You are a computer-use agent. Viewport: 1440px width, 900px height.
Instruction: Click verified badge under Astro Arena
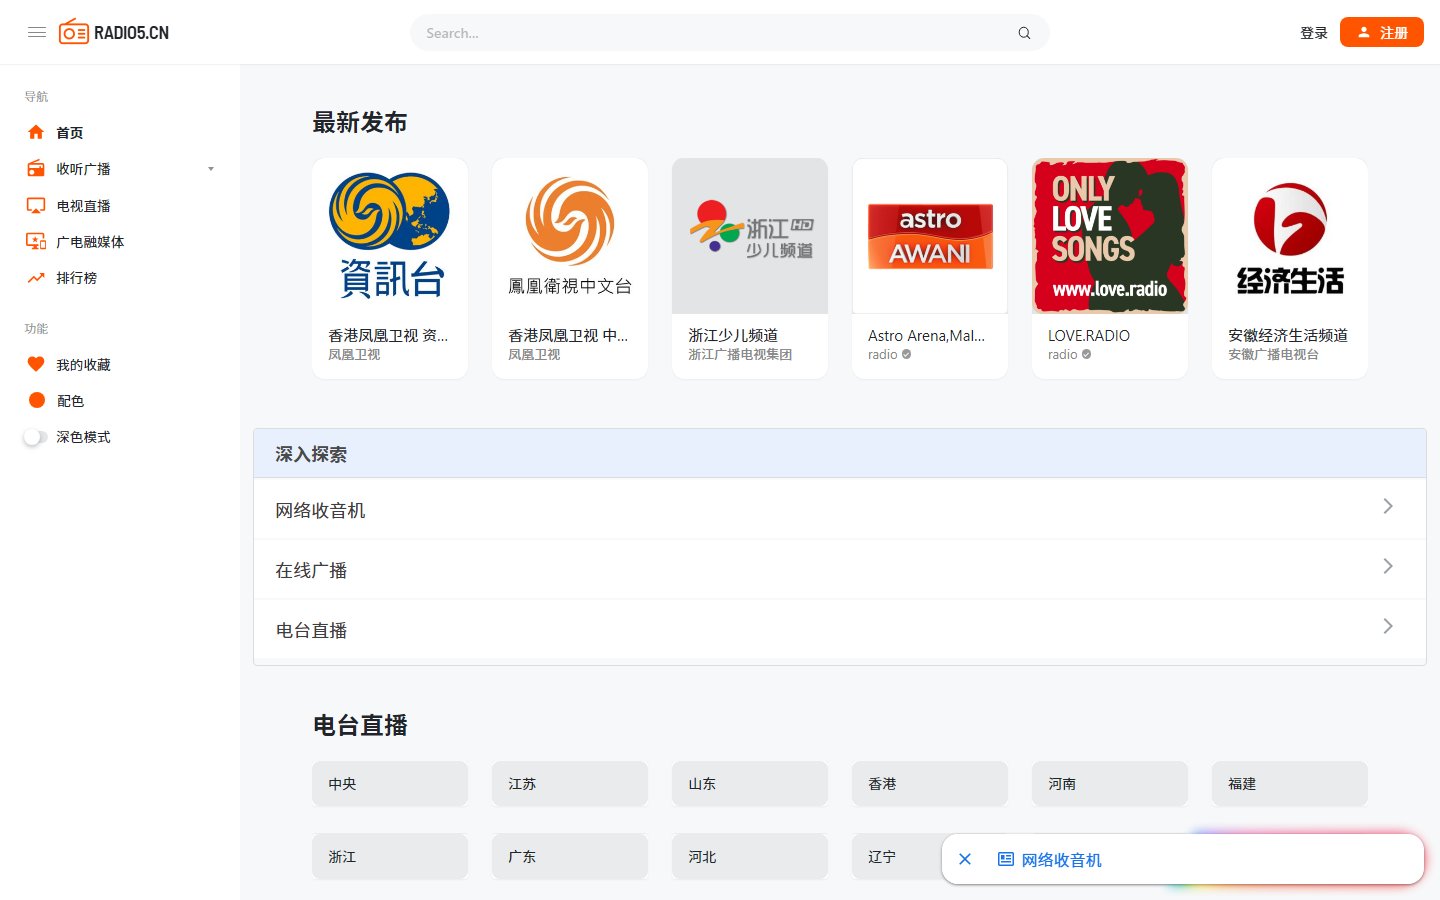pyautogui.click(x=907, y=354)
